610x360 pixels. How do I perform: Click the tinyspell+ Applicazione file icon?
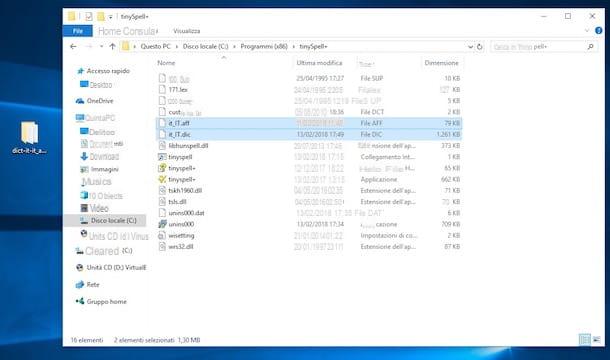tap(162, 179)
